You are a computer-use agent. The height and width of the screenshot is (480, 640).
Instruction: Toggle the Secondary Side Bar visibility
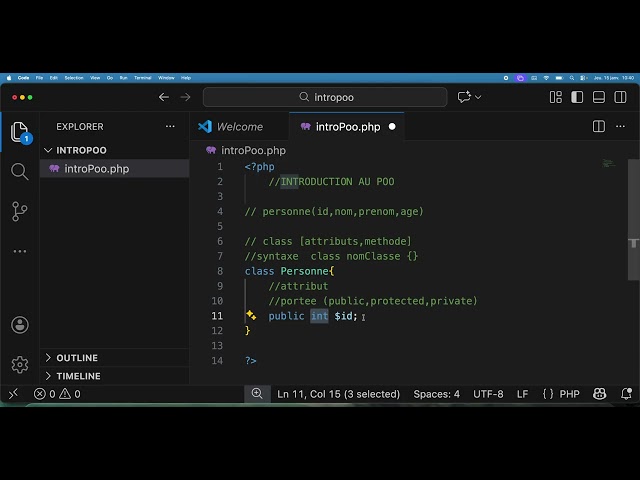pyautogui.click(x=620, y=97)
